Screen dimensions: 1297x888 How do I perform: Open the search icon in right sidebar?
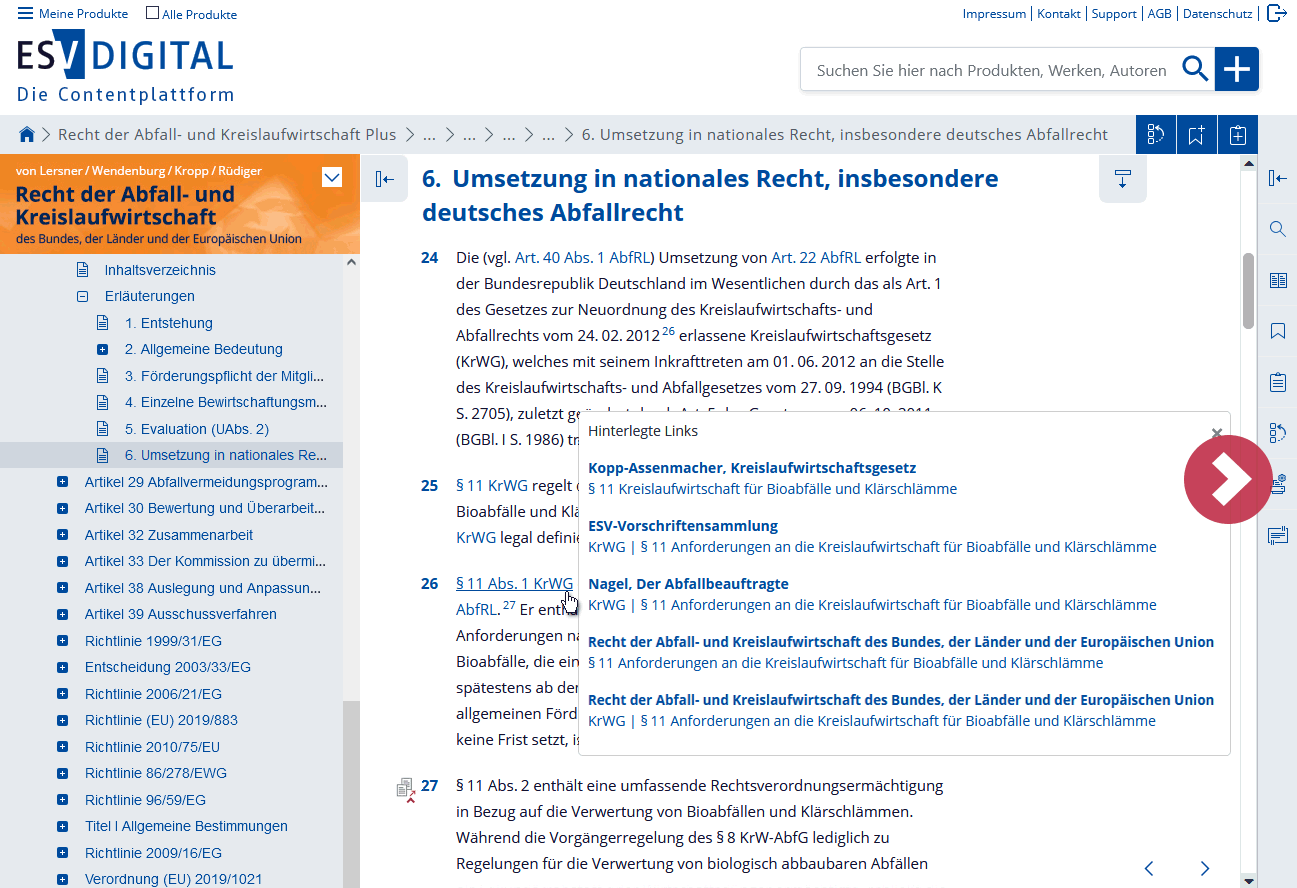point(1277,229)
